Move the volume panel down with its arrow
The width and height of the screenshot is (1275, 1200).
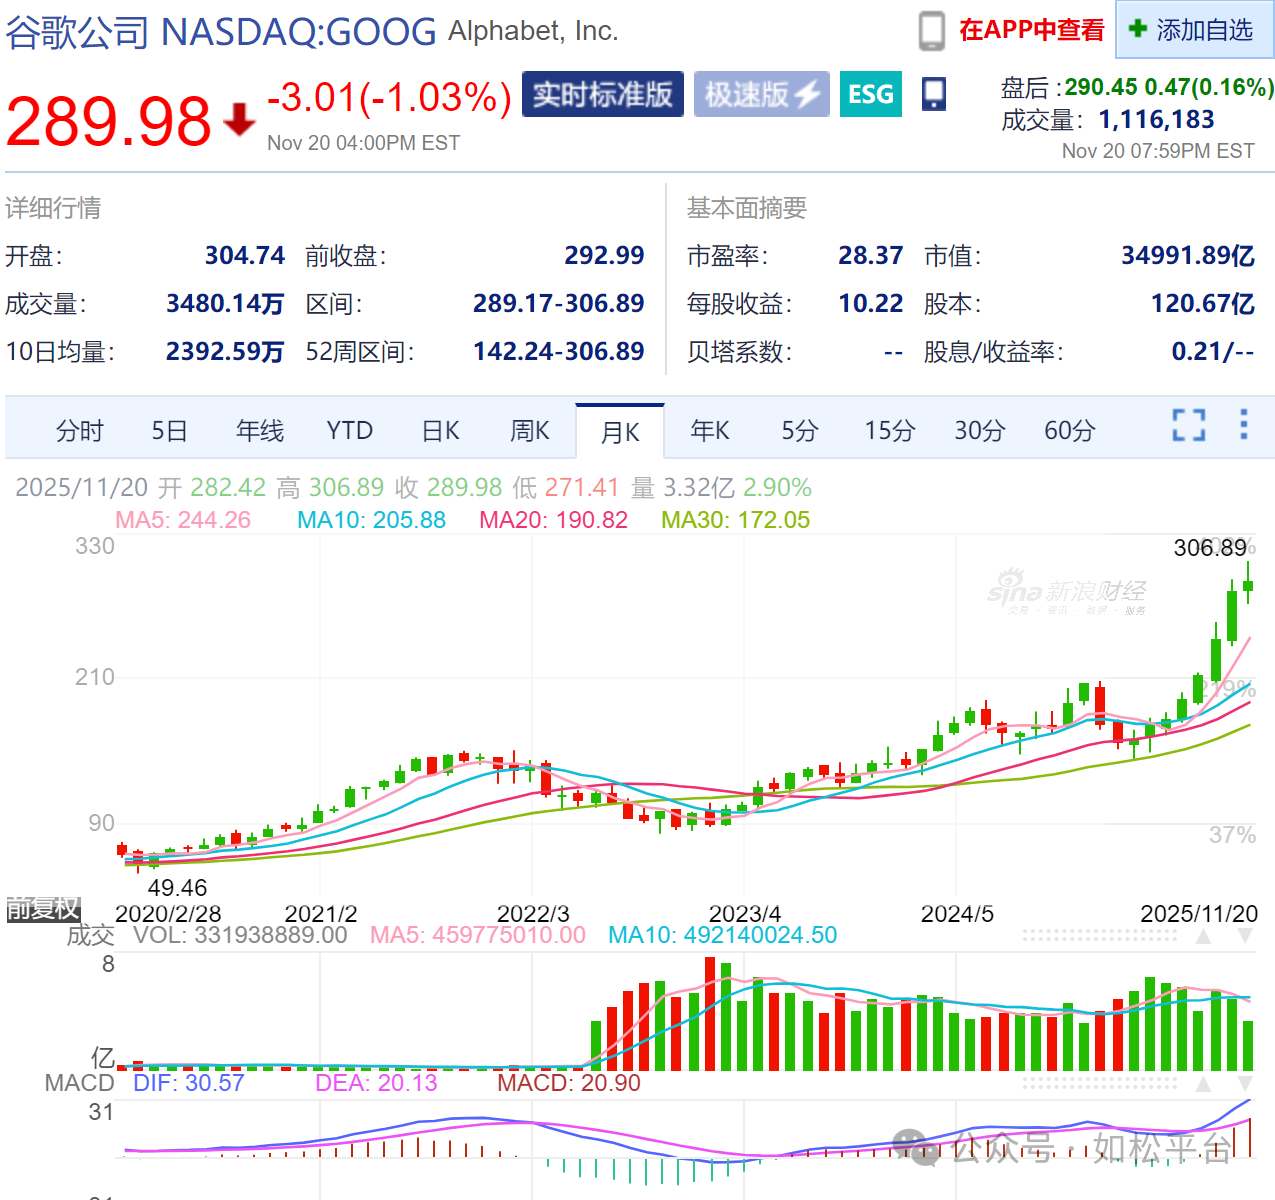(1245, 937)
